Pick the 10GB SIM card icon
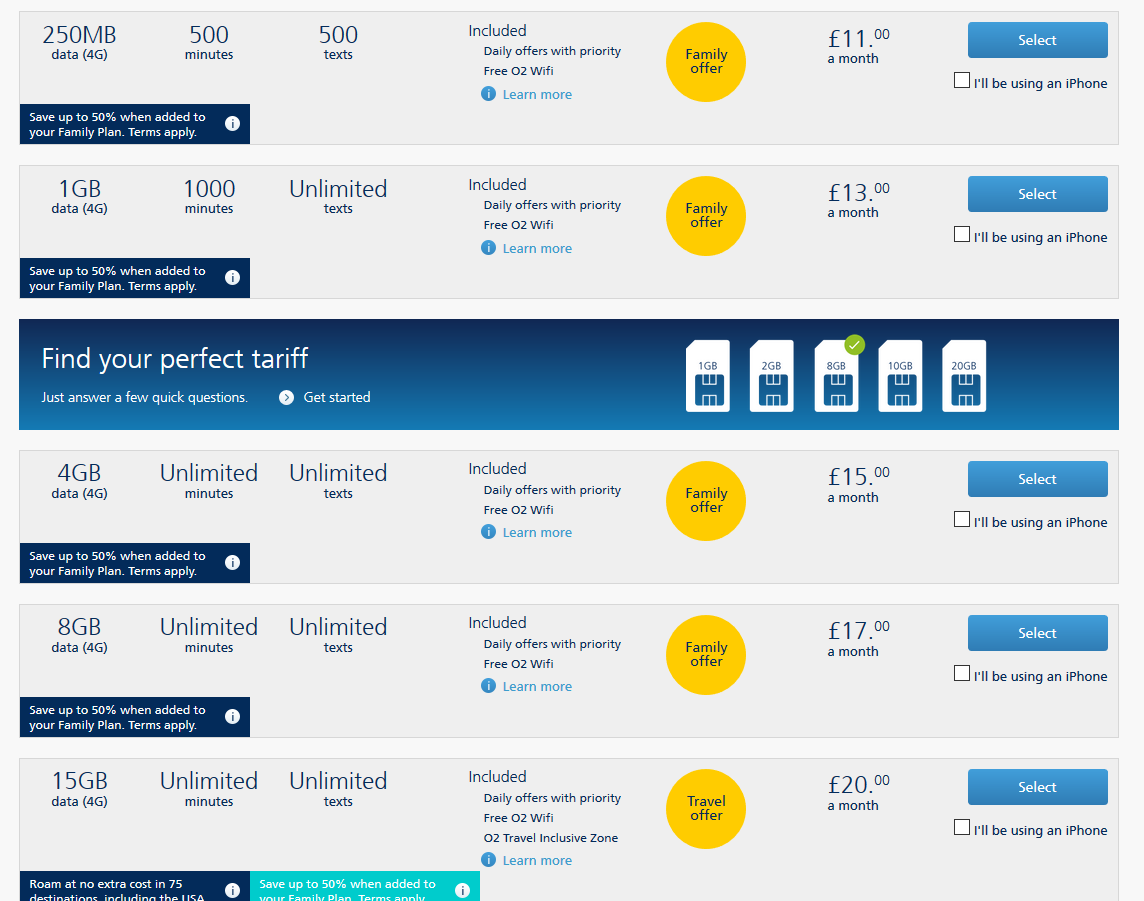This screenshot has width=1144, height=901. (x=900, y=376)
